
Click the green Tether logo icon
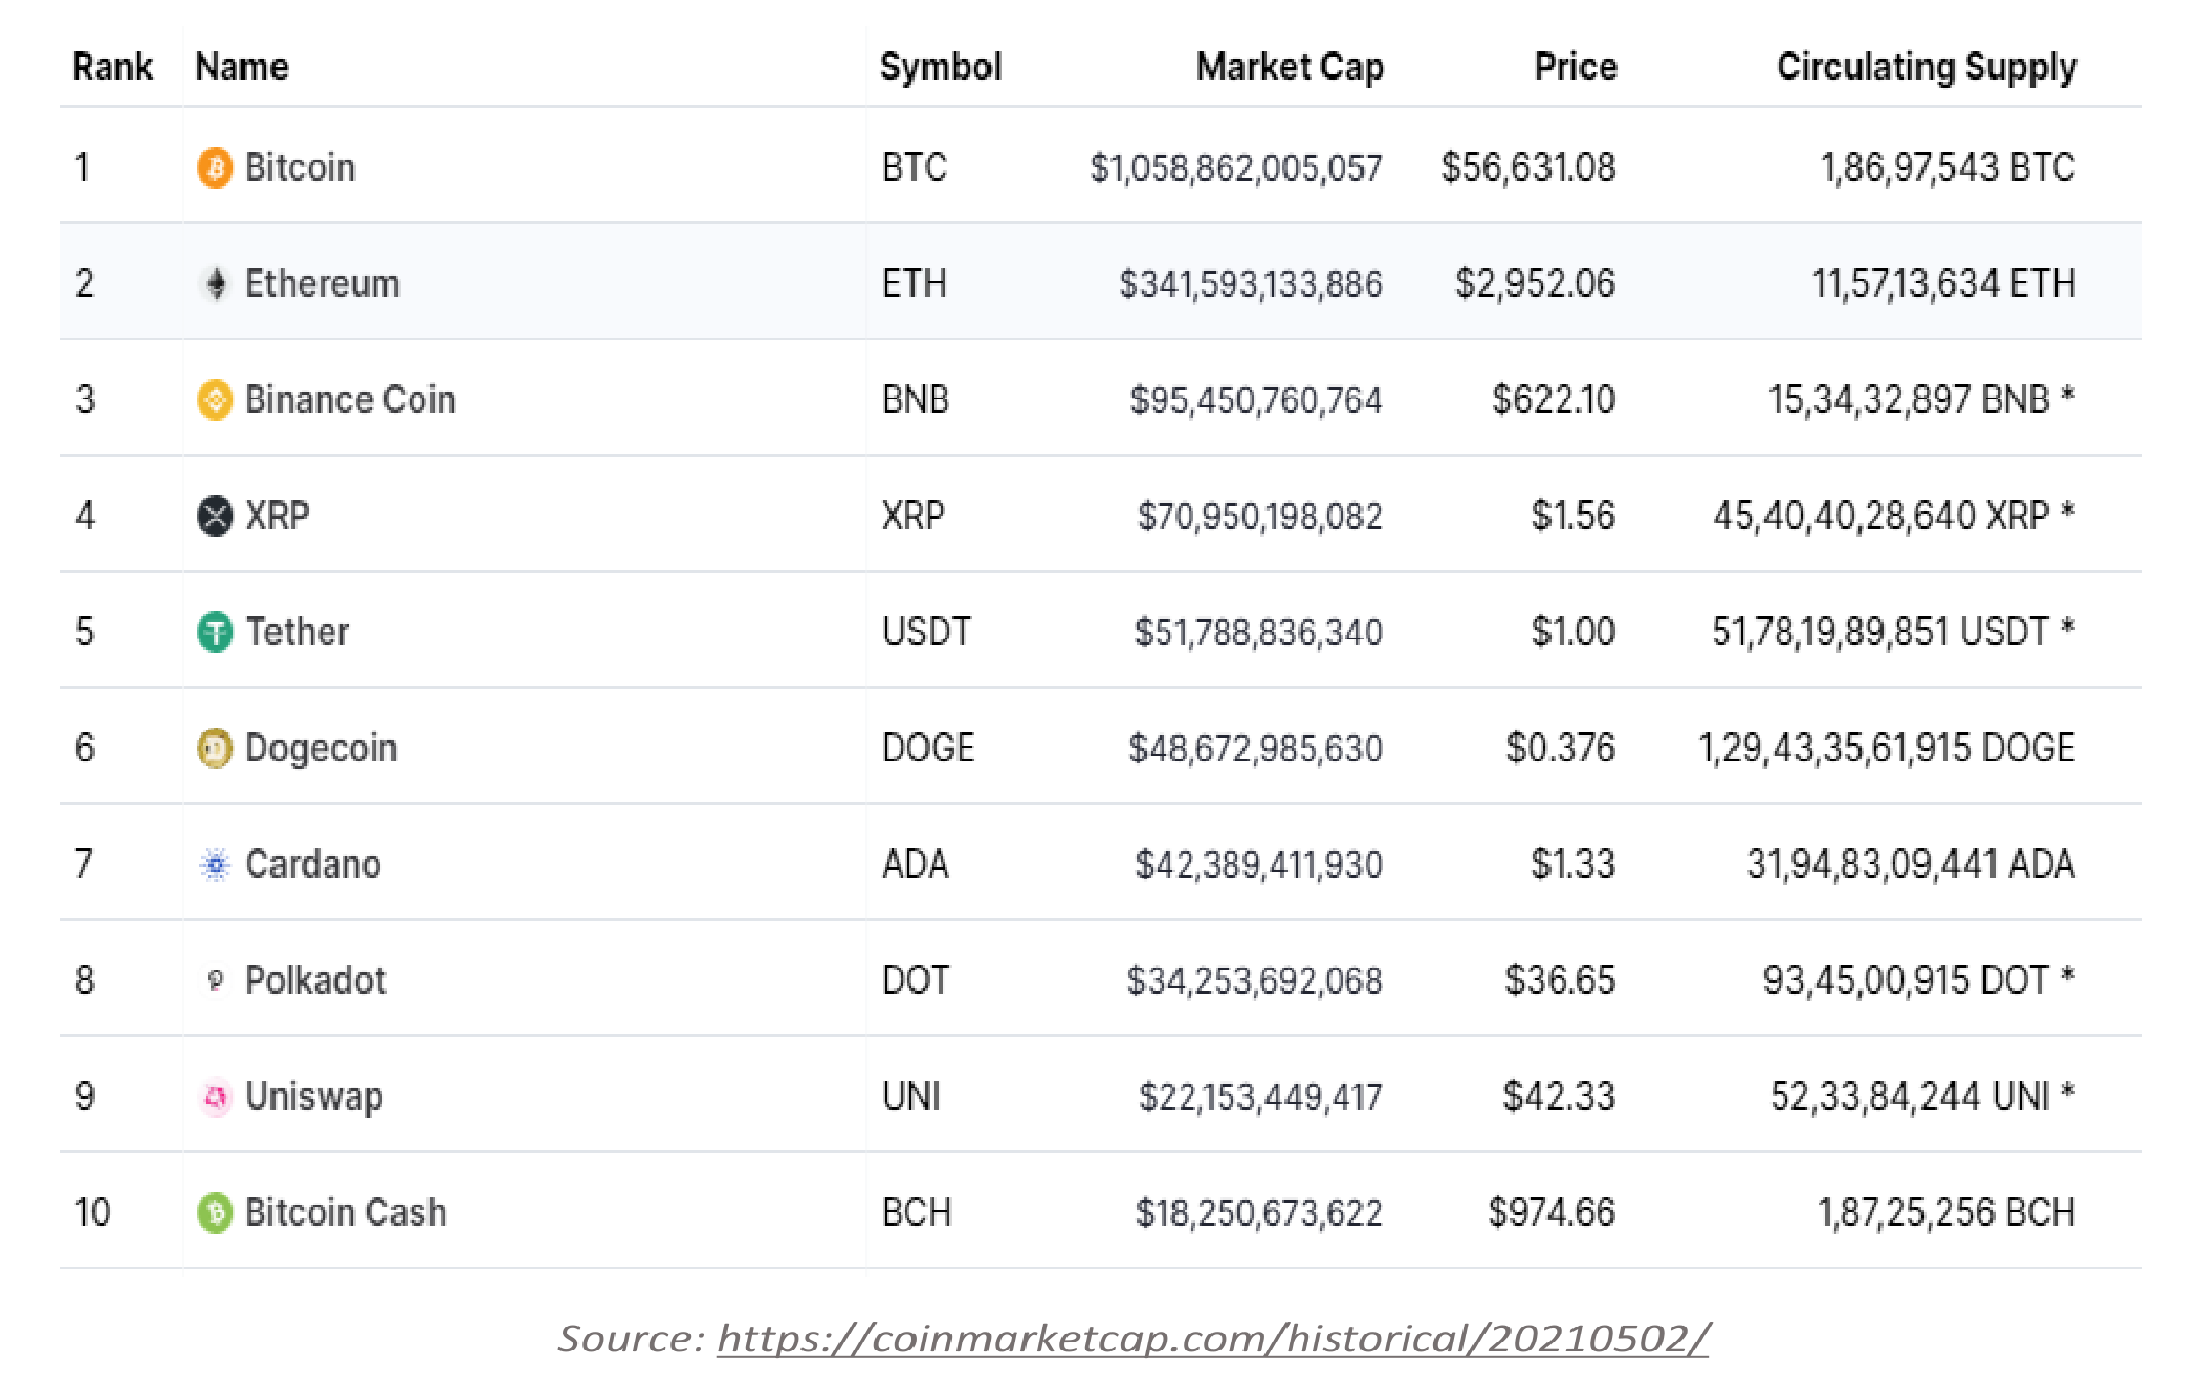coord(214,632)
